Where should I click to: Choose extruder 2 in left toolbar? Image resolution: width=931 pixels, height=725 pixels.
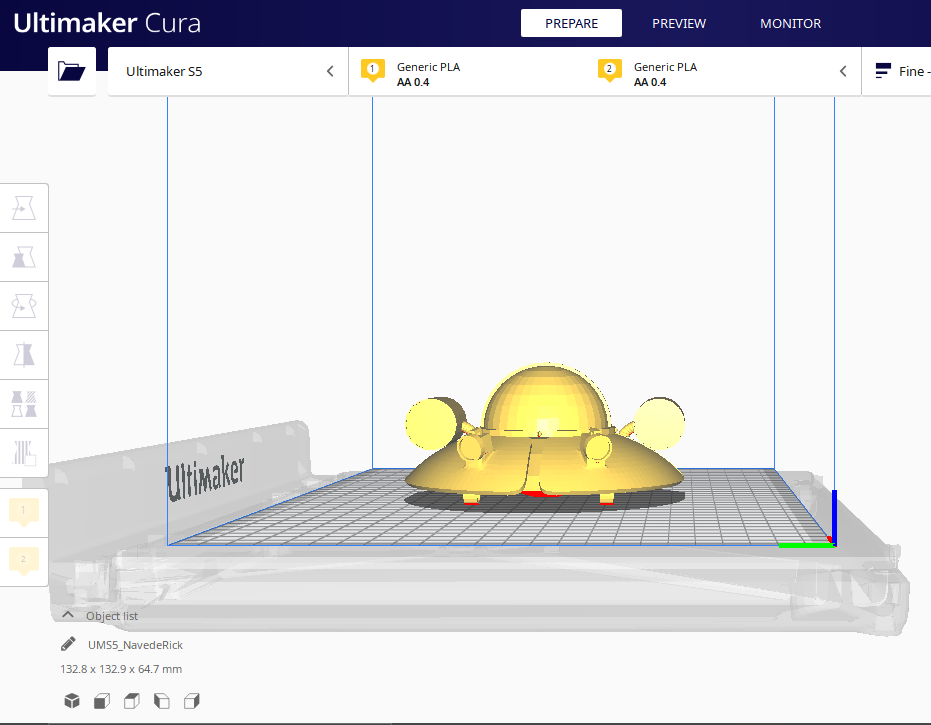[x=24, y=562]
